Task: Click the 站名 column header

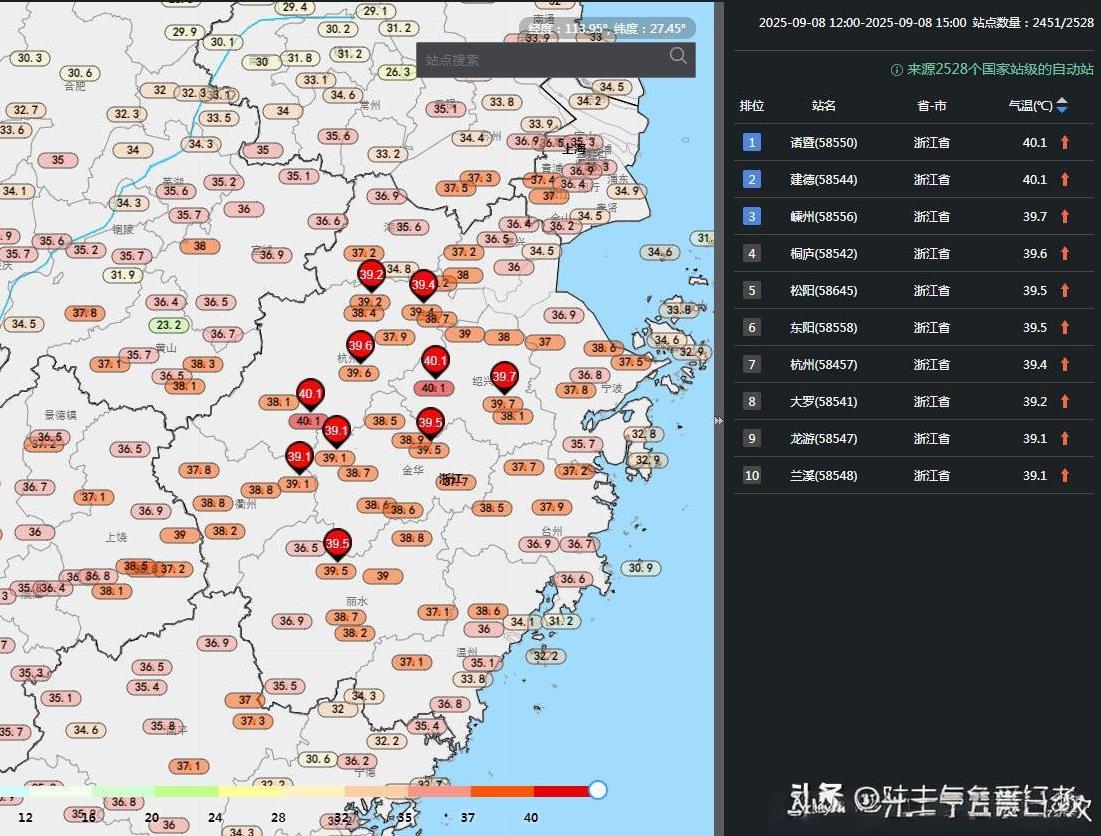Action: tap(824, 105)
